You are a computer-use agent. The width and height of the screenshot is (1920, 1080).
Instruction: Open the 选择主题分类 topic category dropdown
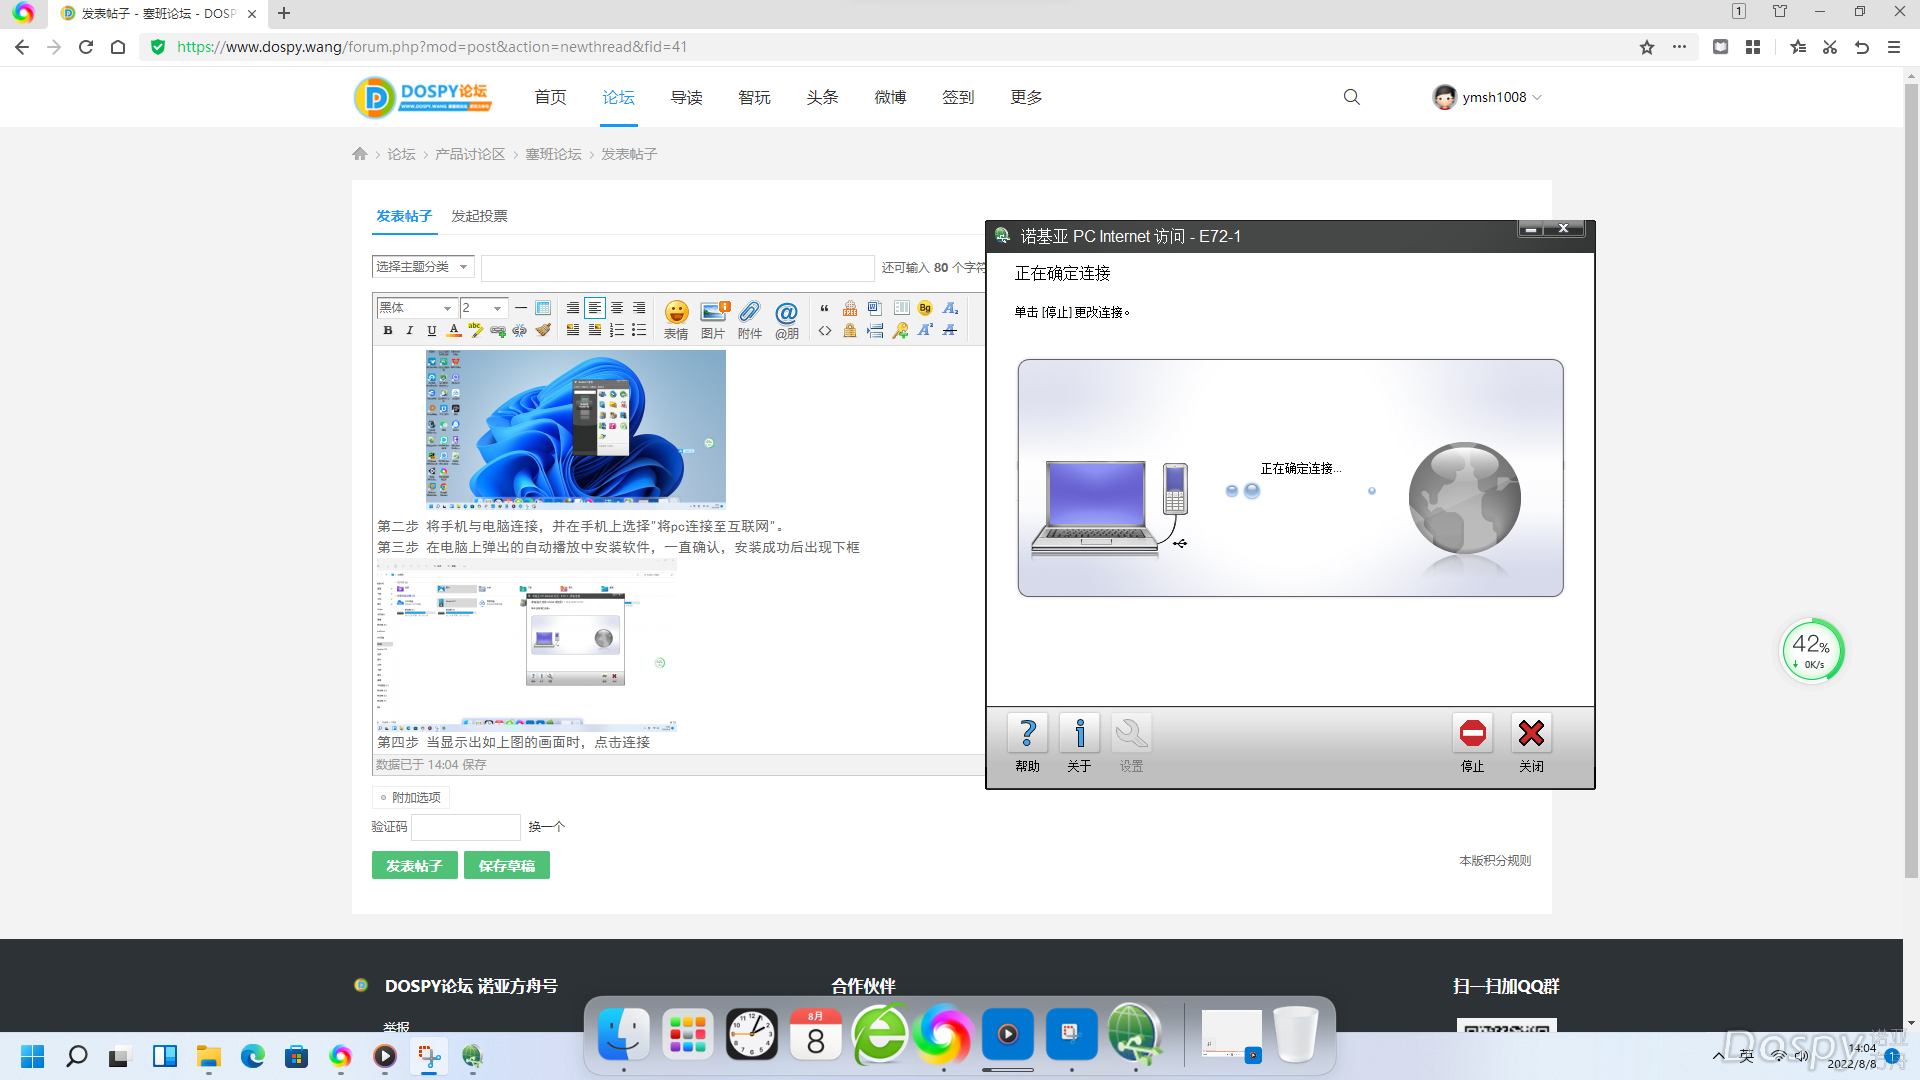422,267
